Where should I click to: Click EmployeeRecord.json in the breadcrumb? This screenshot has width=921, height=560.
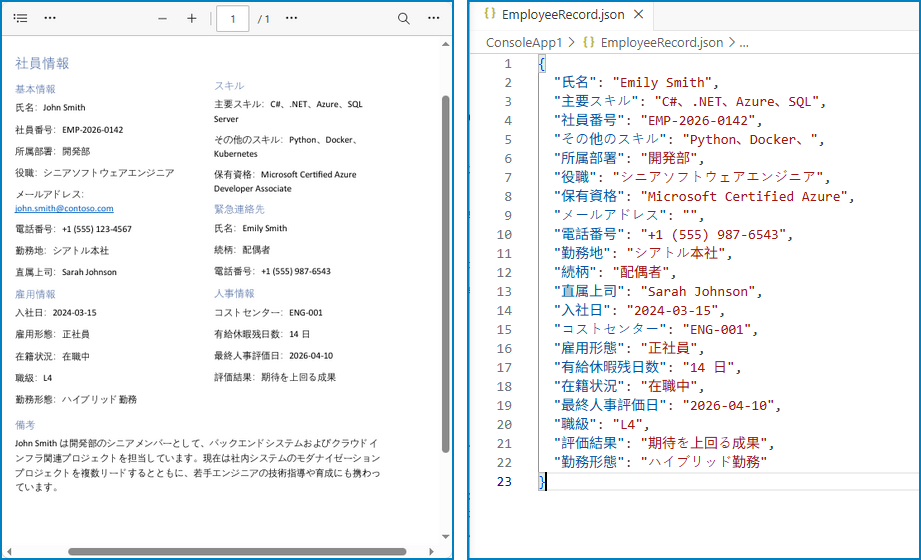coord(661,43)
